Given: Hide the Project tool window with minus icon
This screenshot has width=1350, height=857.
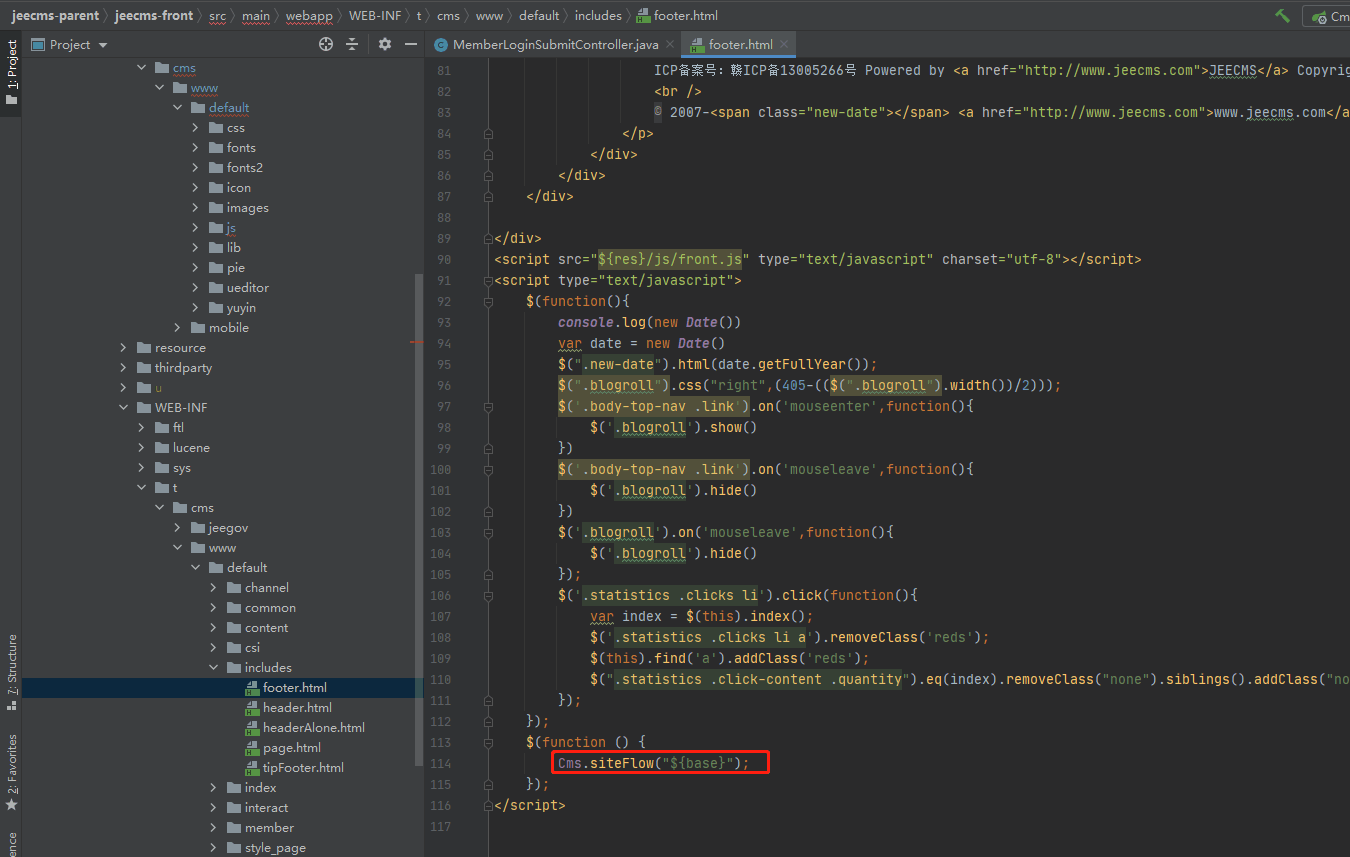Looking at the screenshot, I should [x=410, y=44].
